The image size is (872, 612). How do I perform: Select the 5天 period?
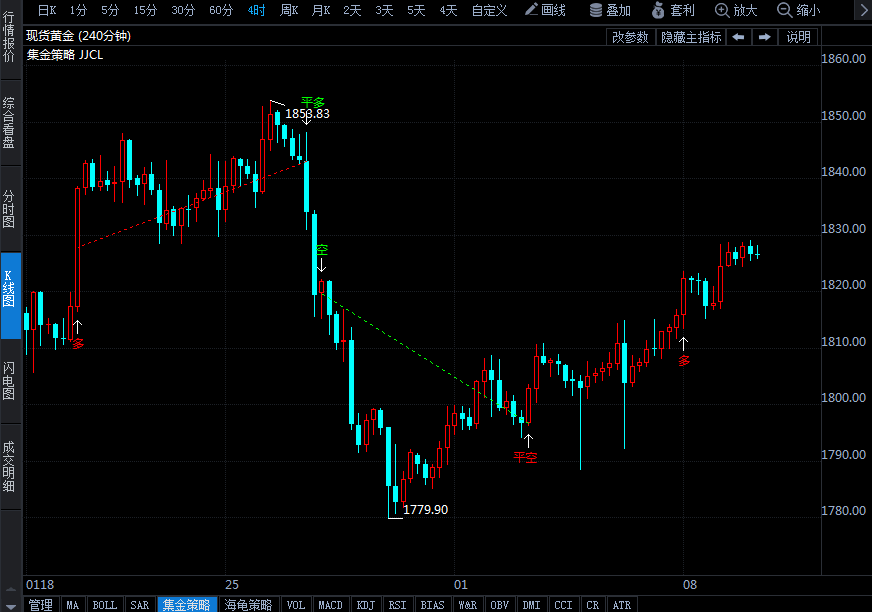click(x=416, y=10)
